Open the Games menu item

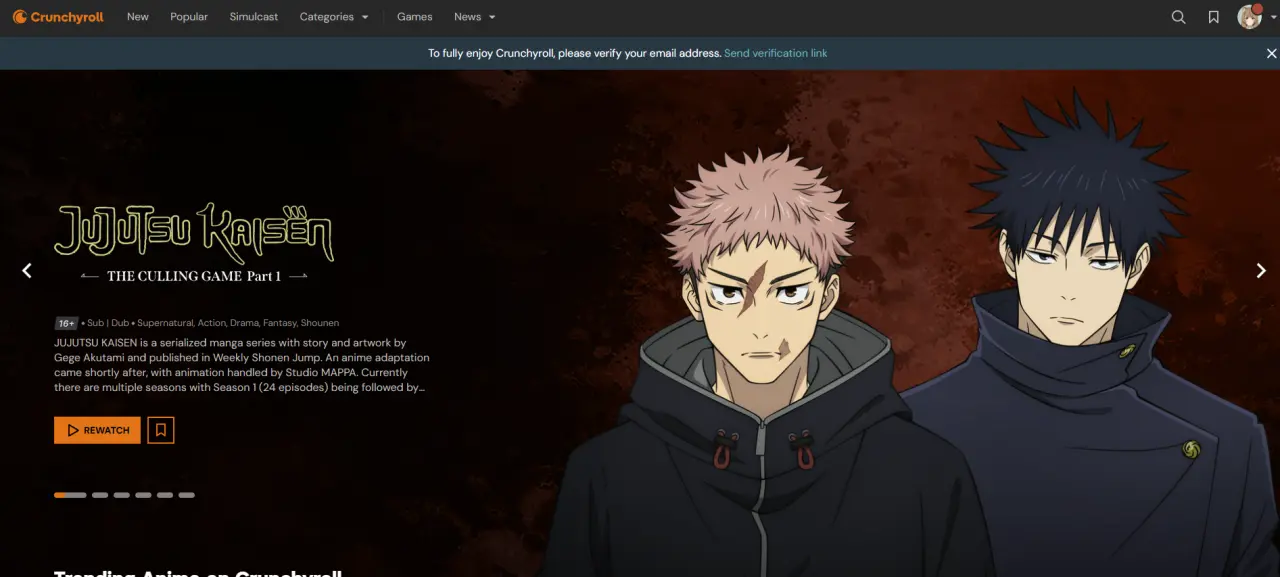click(415, 17)
